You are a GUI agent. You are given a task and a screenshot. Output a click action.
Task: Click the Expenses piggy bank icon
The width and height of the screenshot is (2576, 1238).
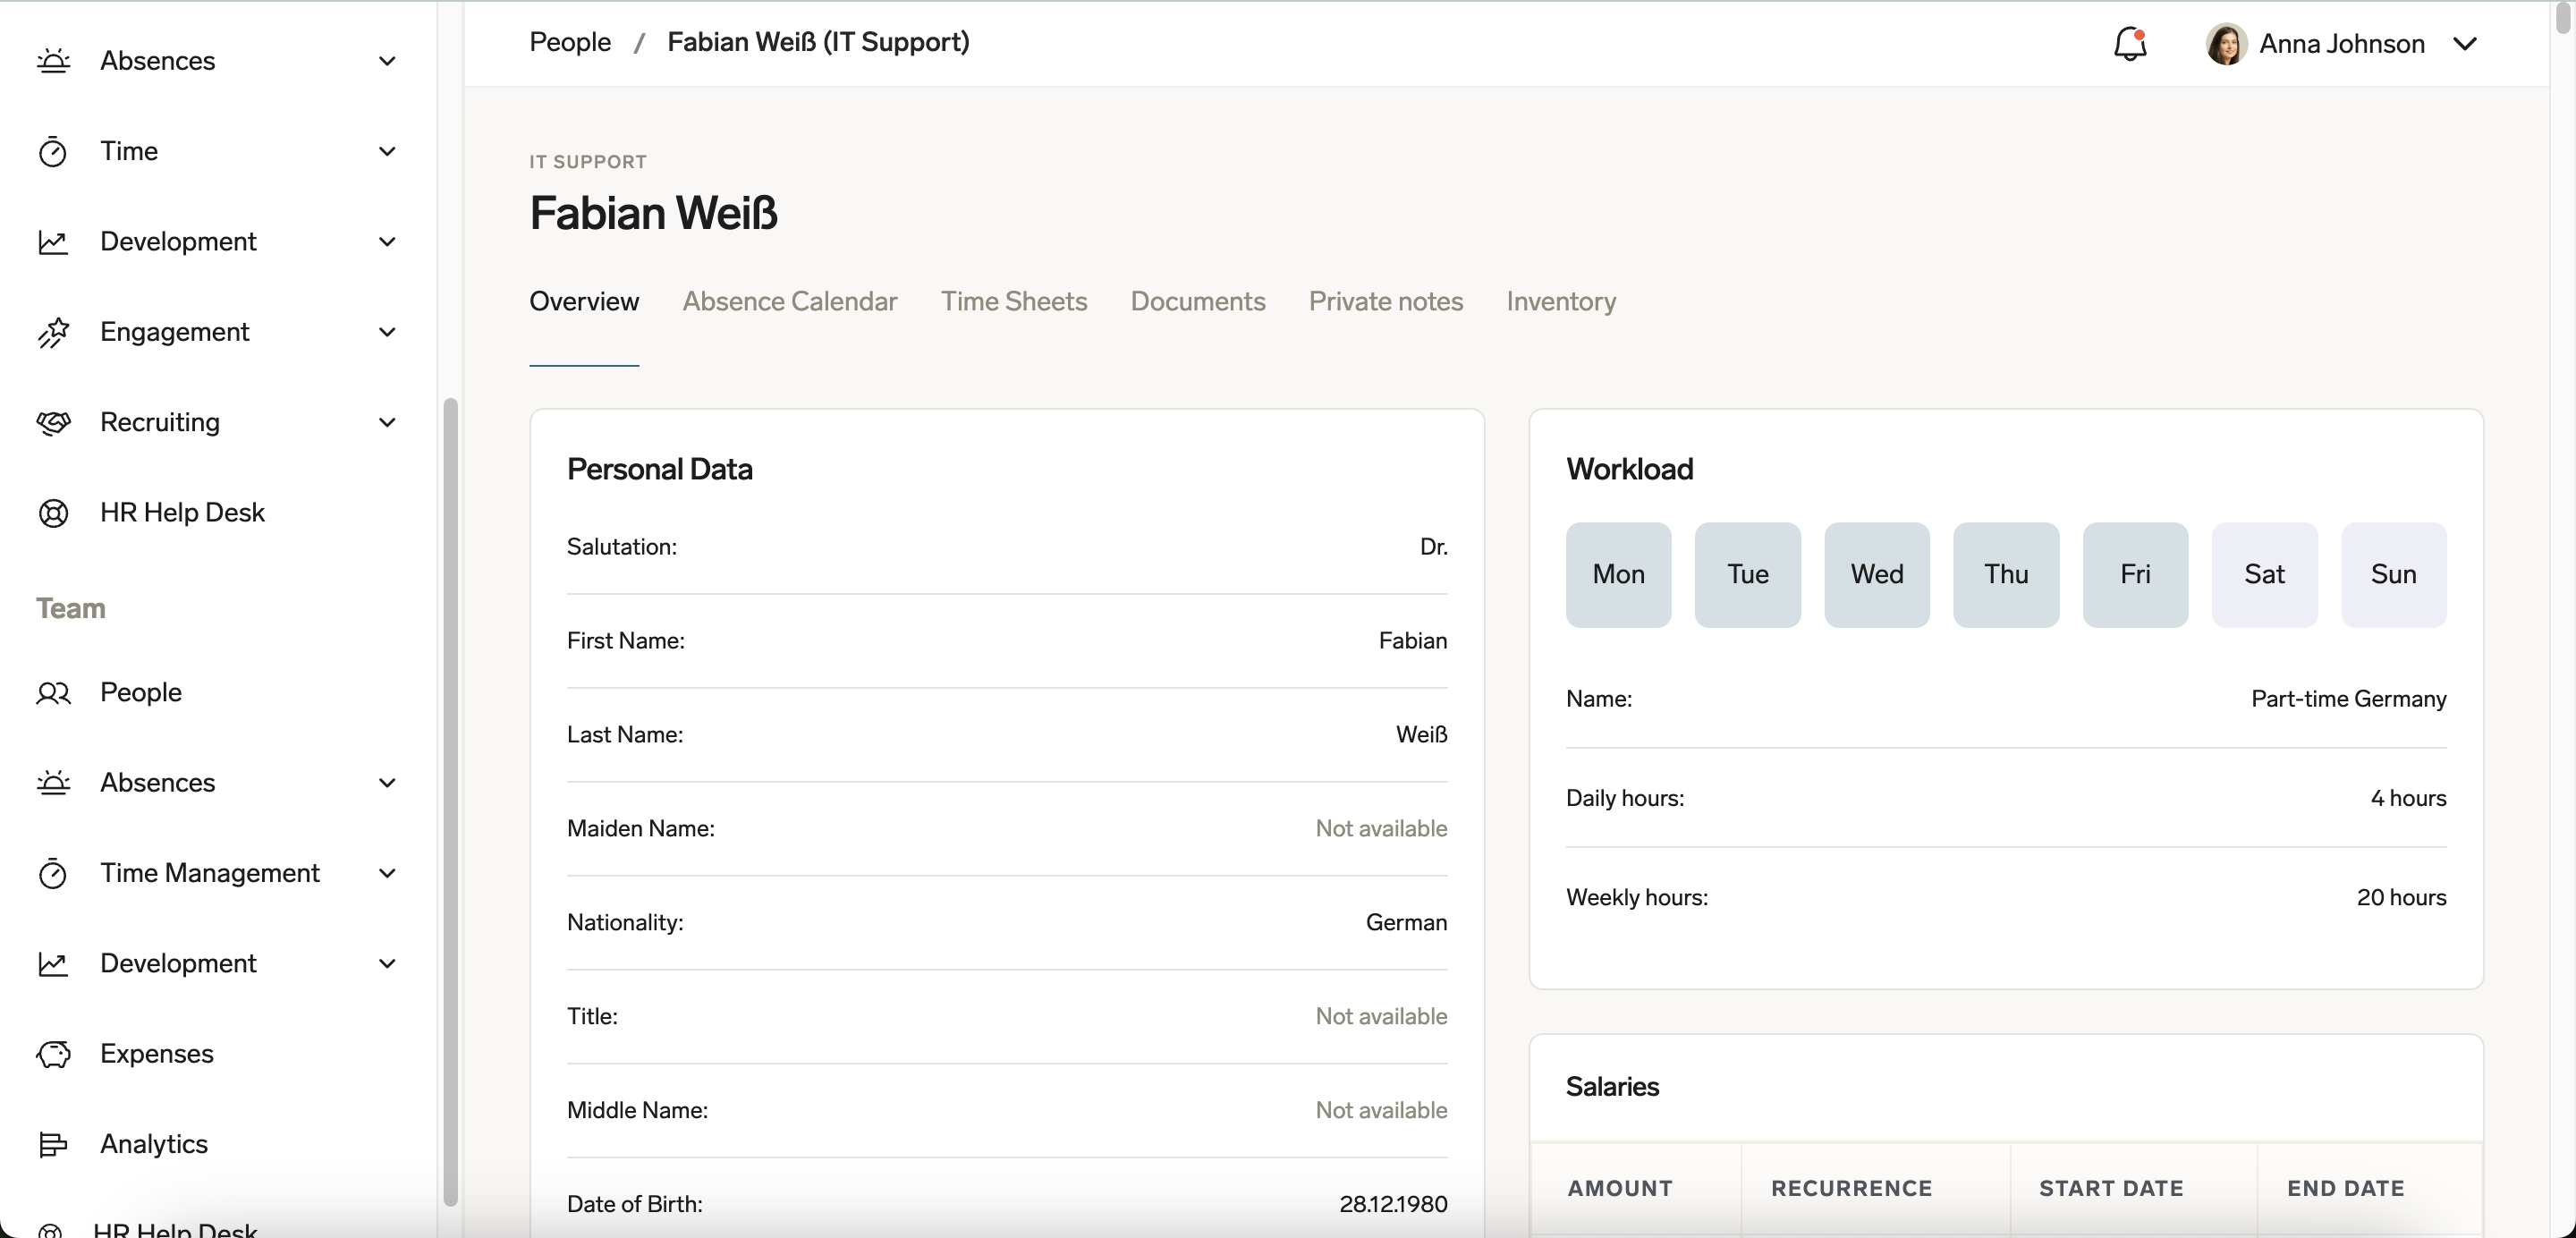[53, 1053]
